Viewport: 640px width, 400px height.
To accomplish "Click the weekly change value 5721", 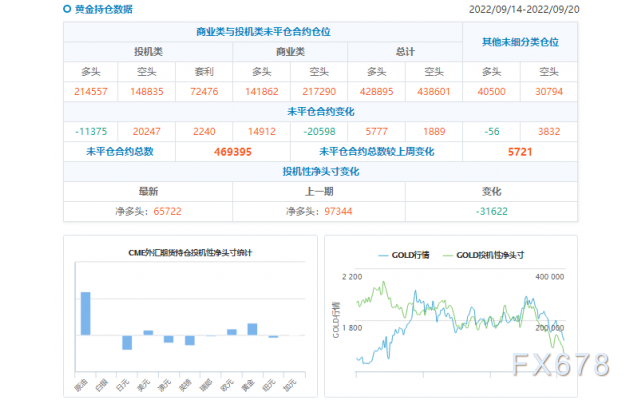I will (520, 152).
